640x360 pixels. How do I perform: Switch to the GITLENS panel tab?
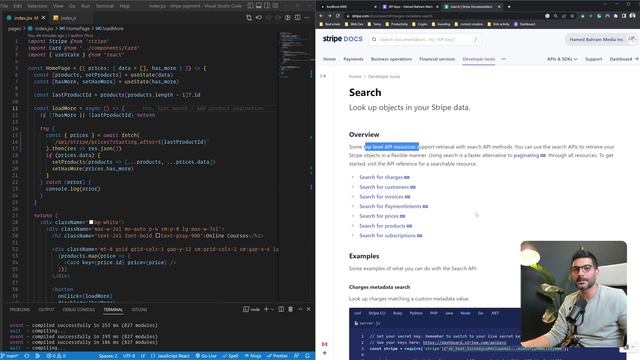tap(139, 310)
